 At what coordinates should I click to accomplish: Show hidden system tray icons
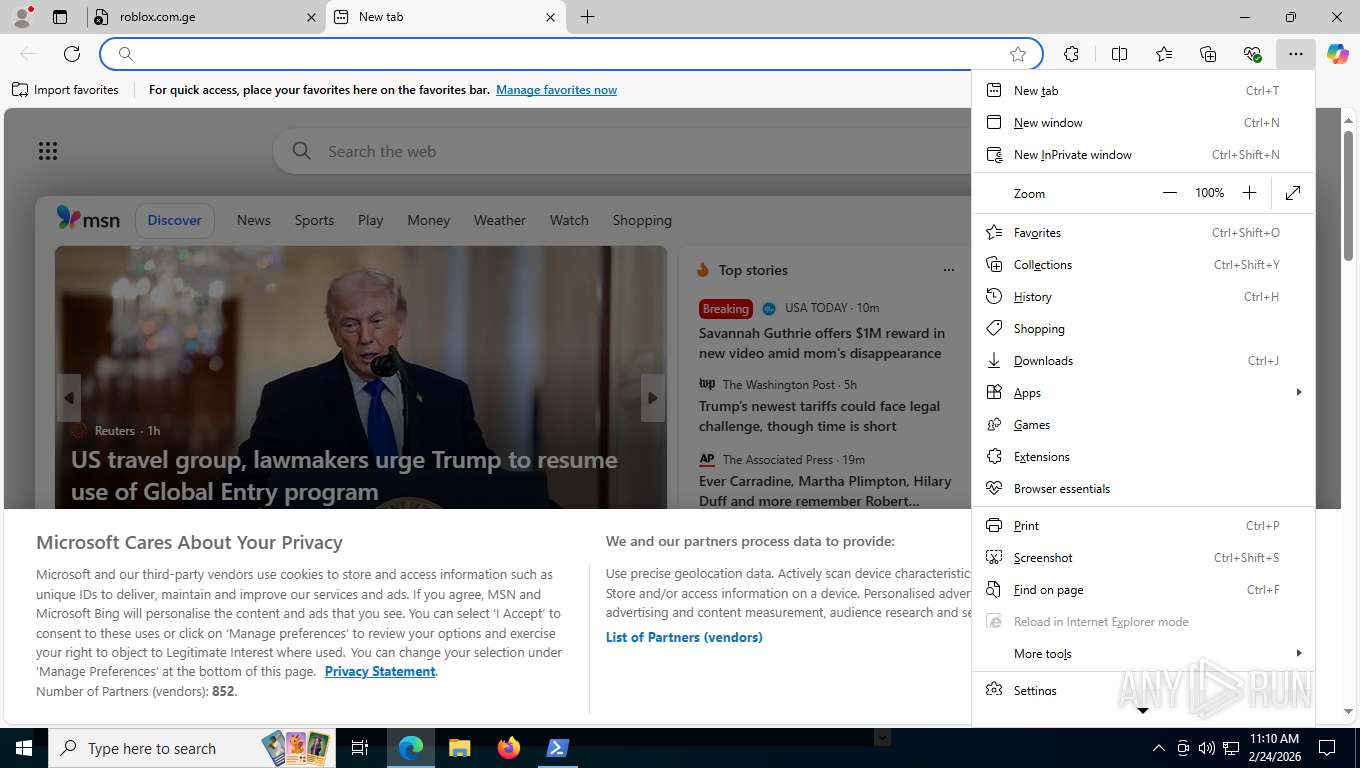tap(1159, 748)
